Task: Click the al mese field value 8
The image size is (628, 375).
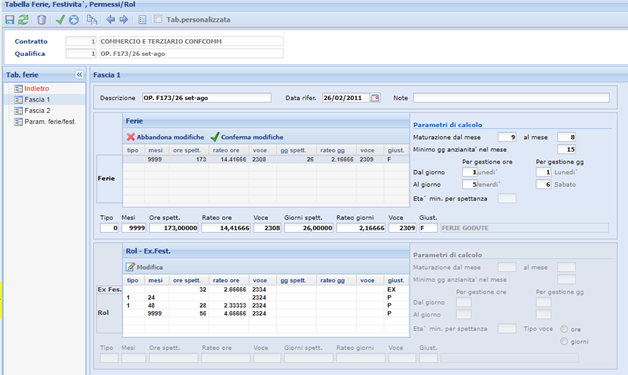Action: pyautogui.click(x=566, y=137)
